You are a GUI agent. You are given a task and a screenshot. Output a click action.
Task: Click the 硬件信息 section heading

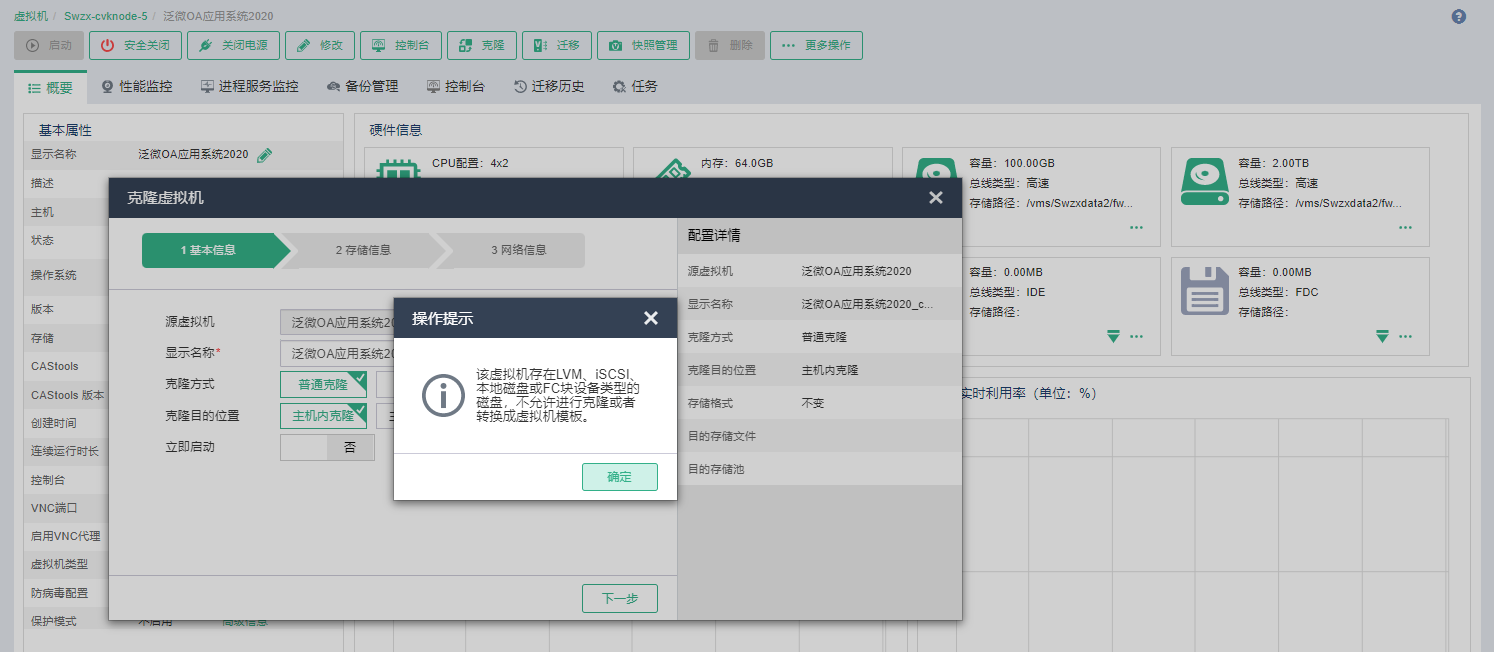(x=395, y=130)
